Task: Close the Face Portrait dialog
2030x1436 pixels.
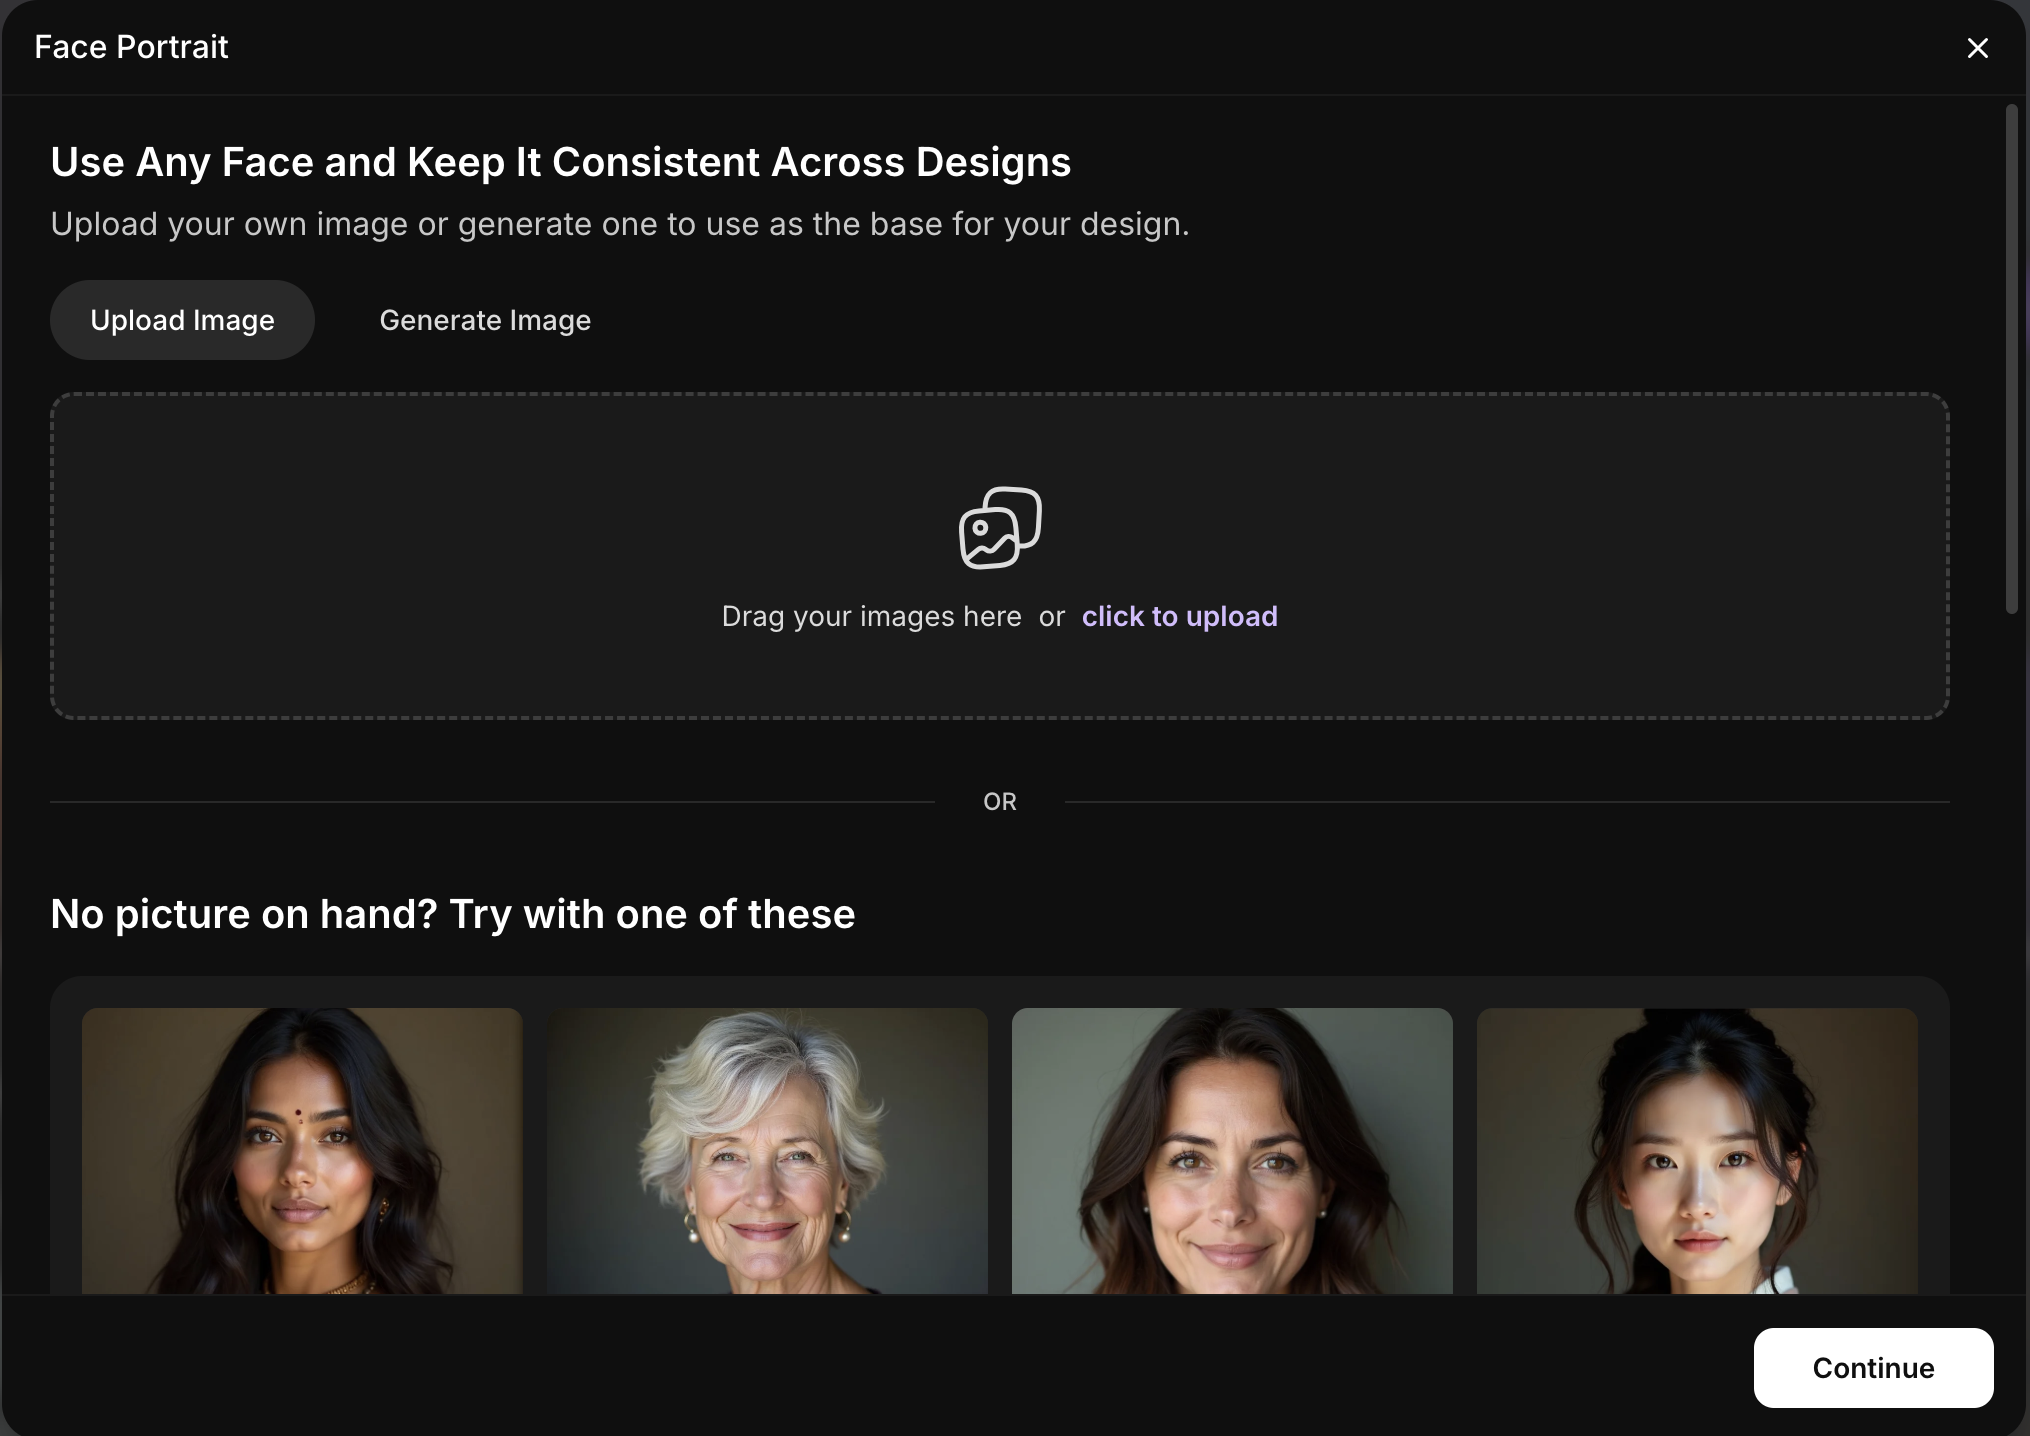Action: pos(1977,48)
